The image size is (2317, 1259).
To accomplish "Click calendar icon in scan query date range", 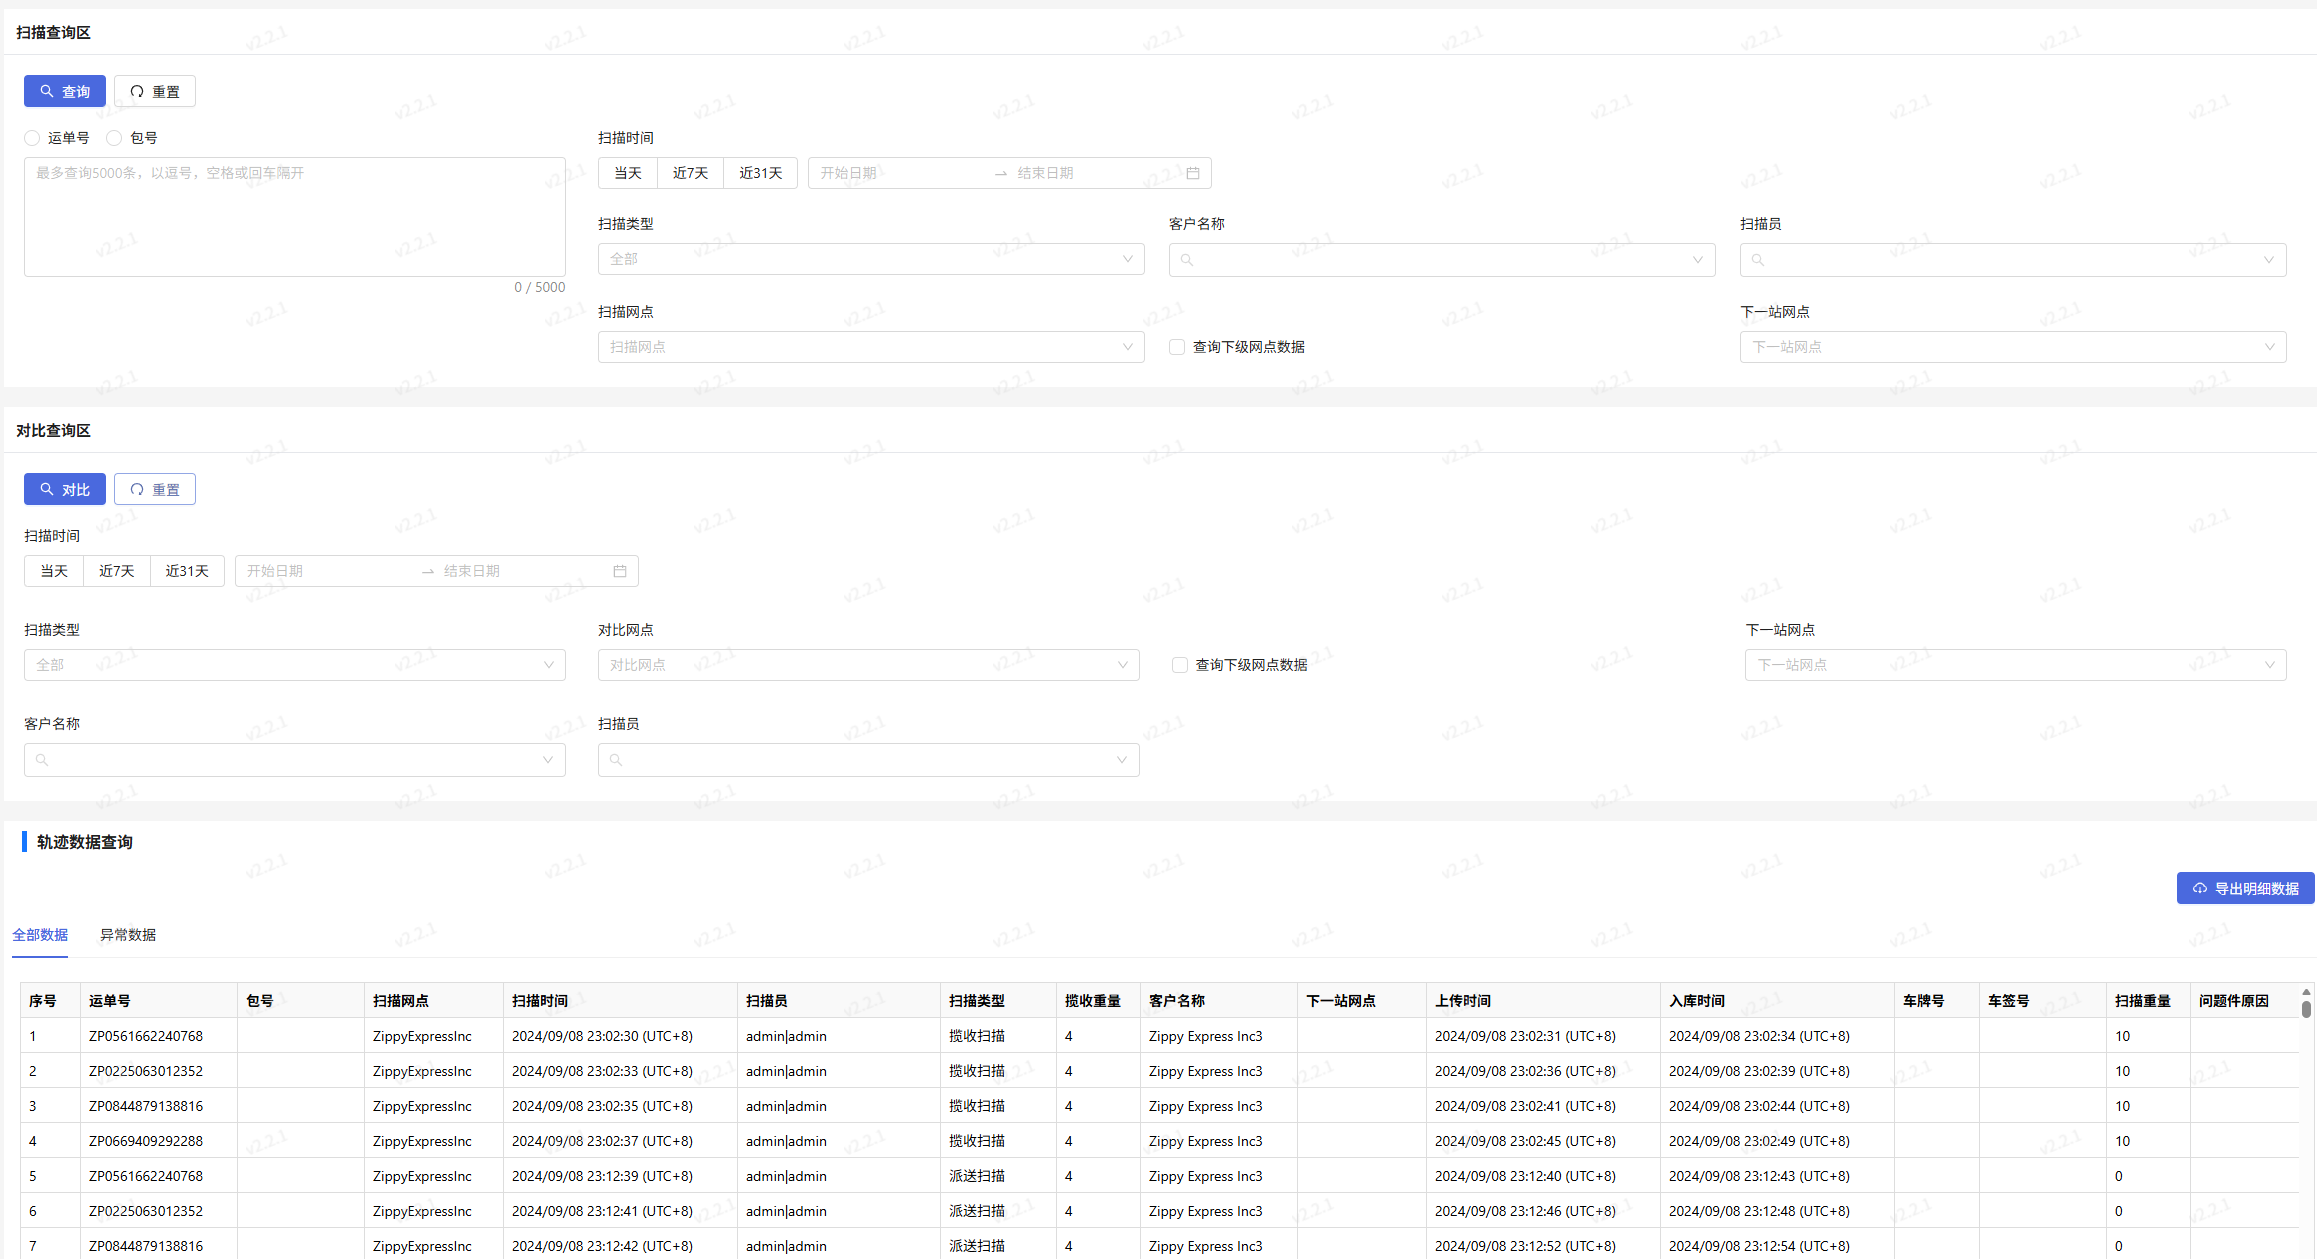I will pyautogui.click(x=1192, y=173).
